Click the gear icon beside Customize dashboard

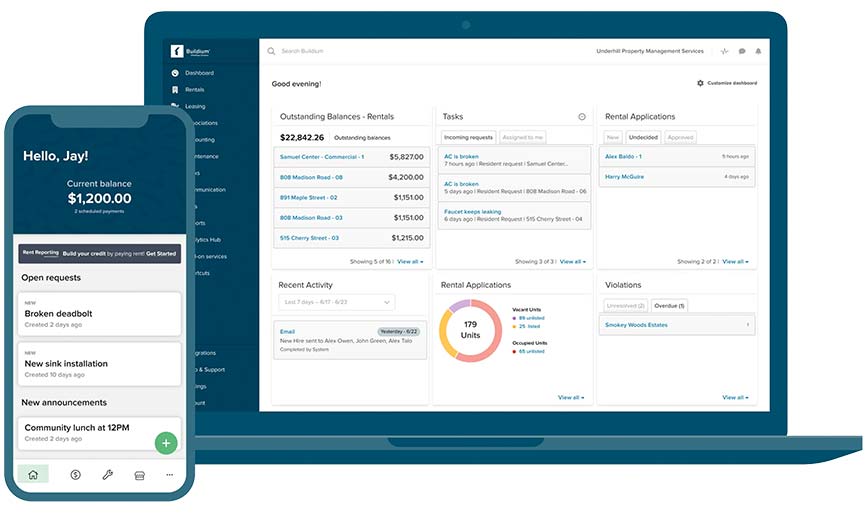click(x=700, y=83)
